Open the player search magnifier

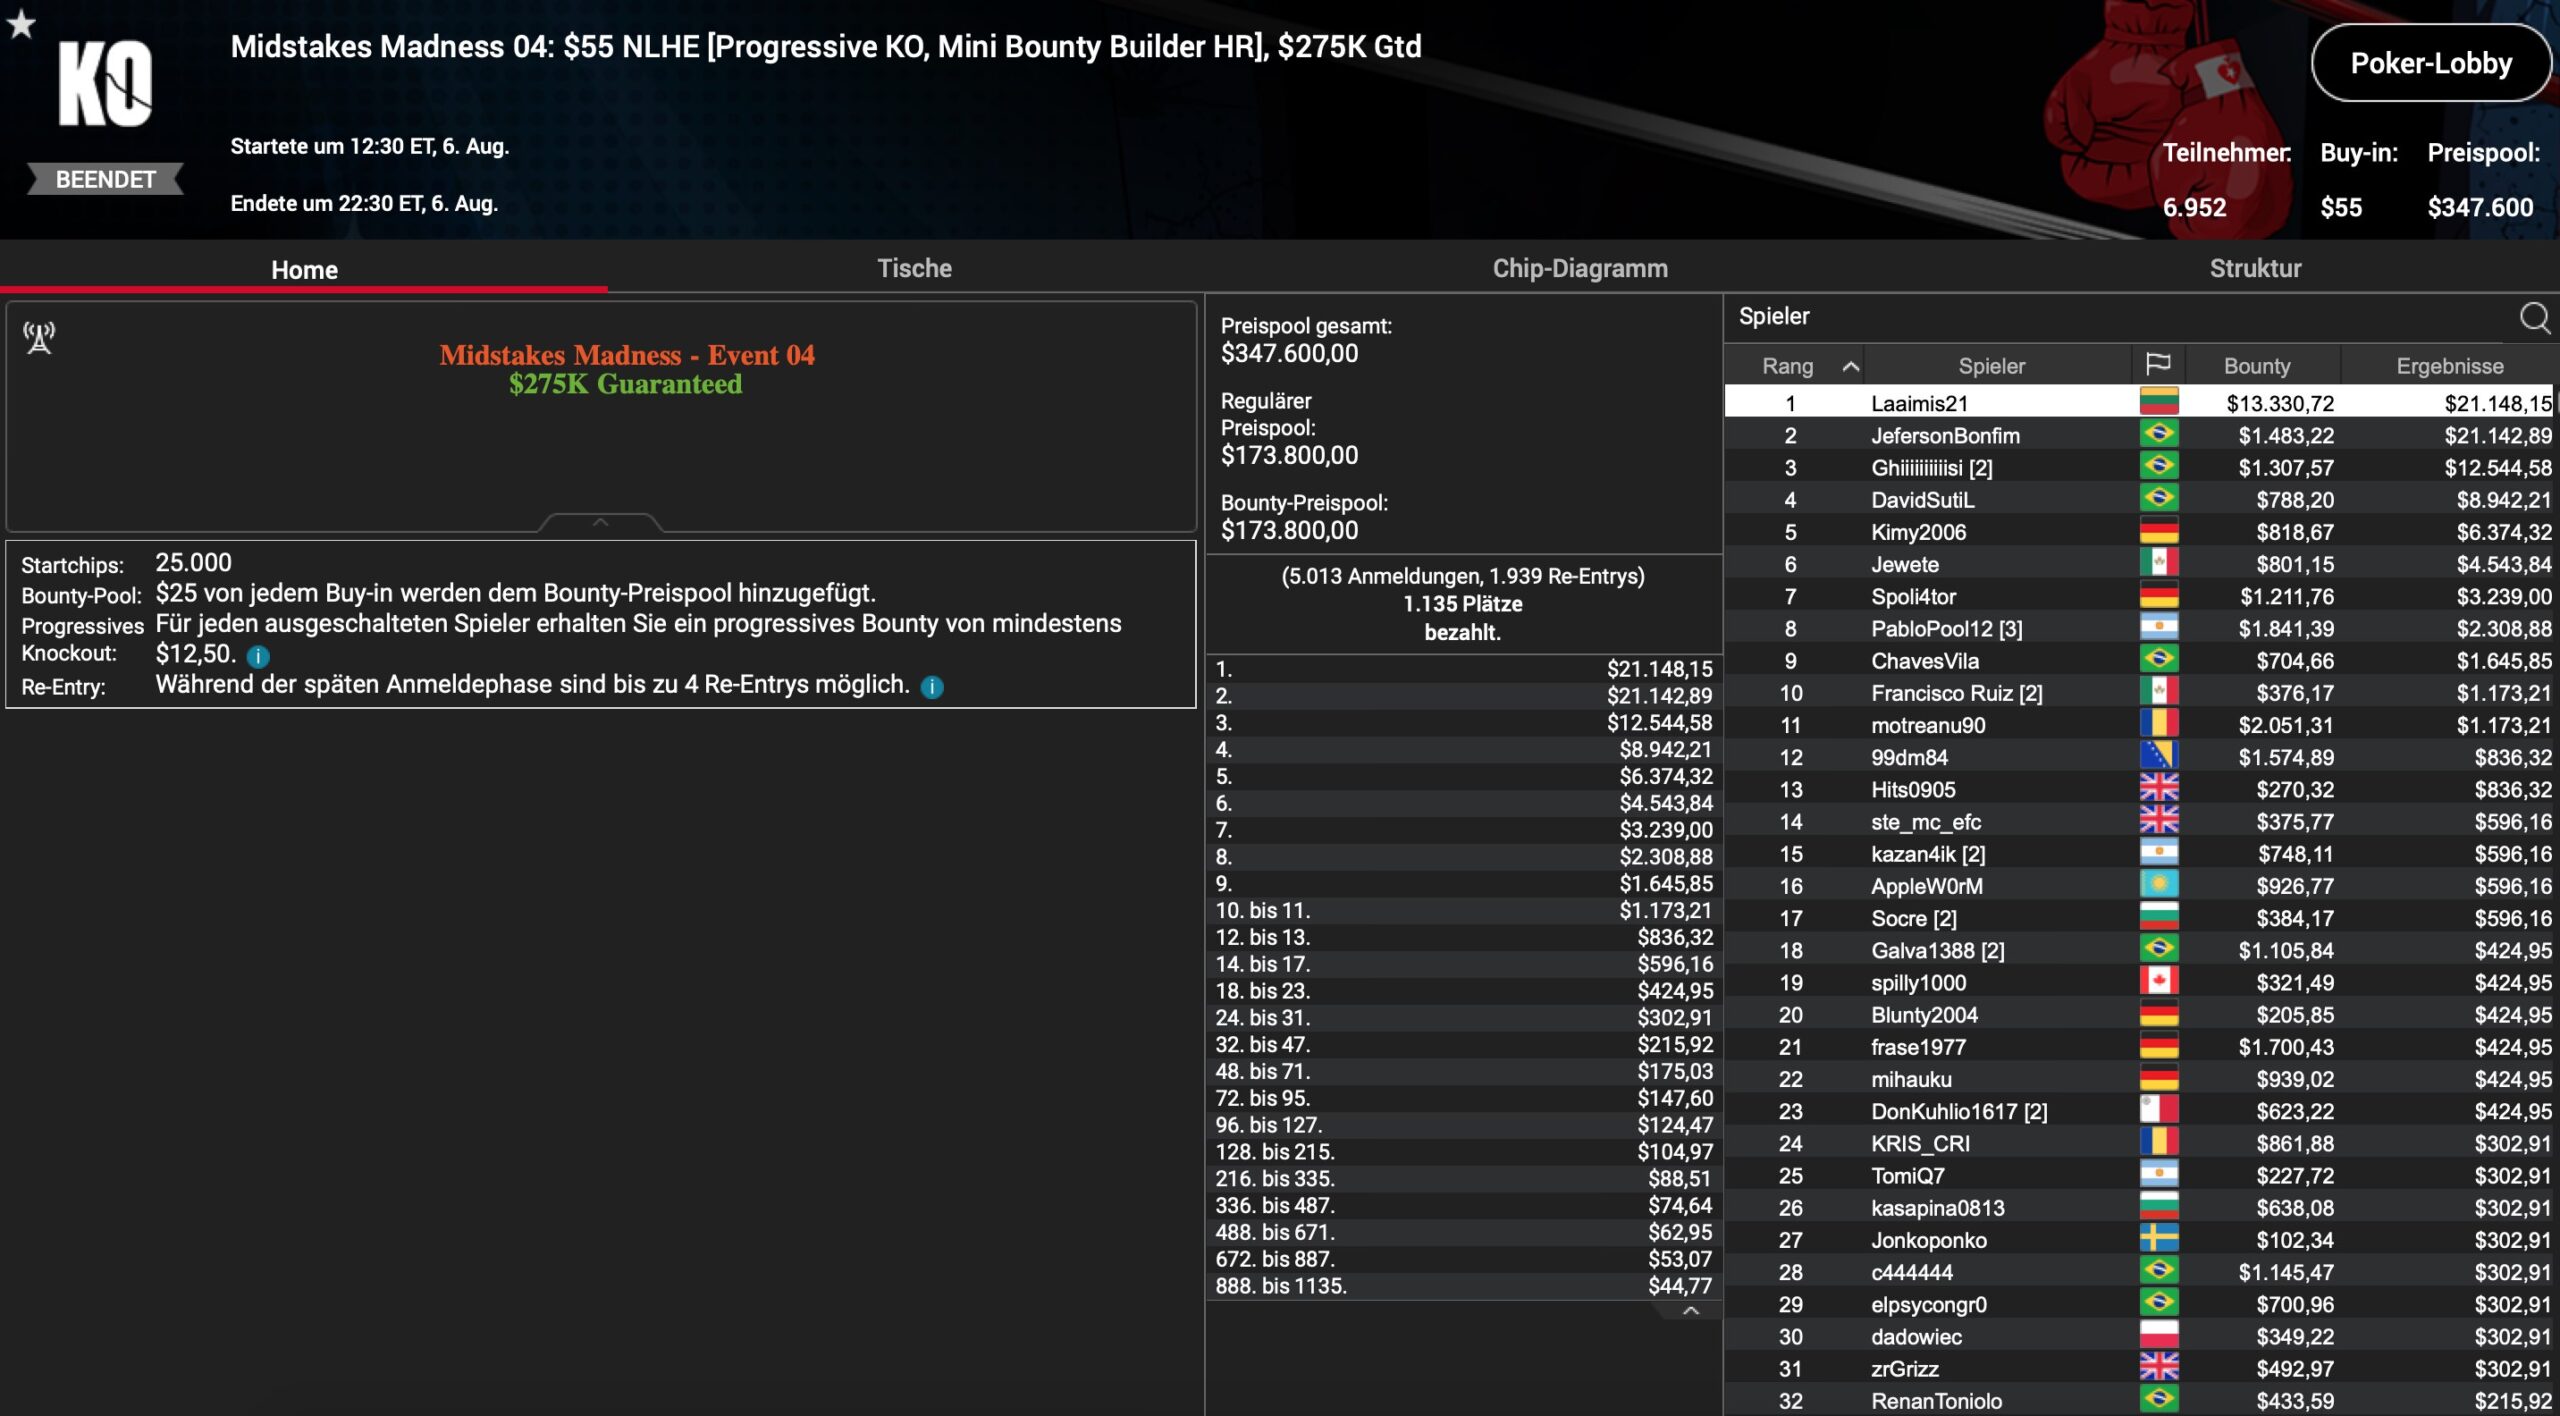coord(2534,317)
